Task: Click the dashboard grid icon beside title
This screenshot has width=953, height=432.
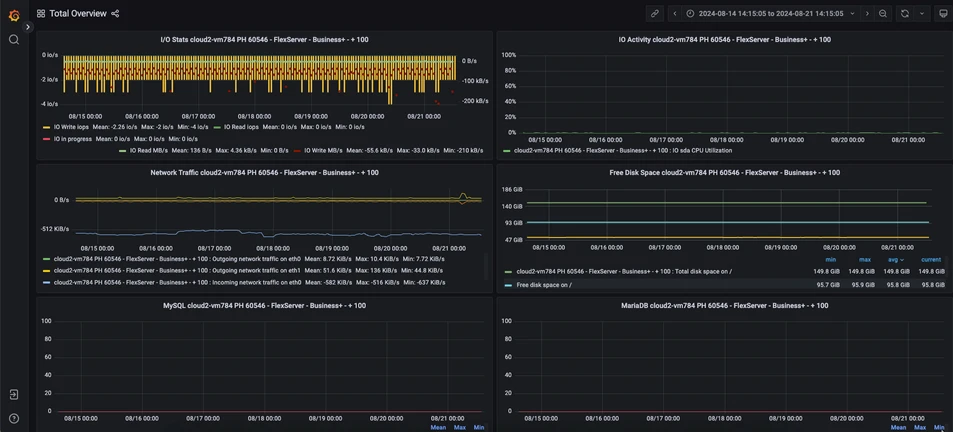Action: pyautogui.click(x=41, y=14)
